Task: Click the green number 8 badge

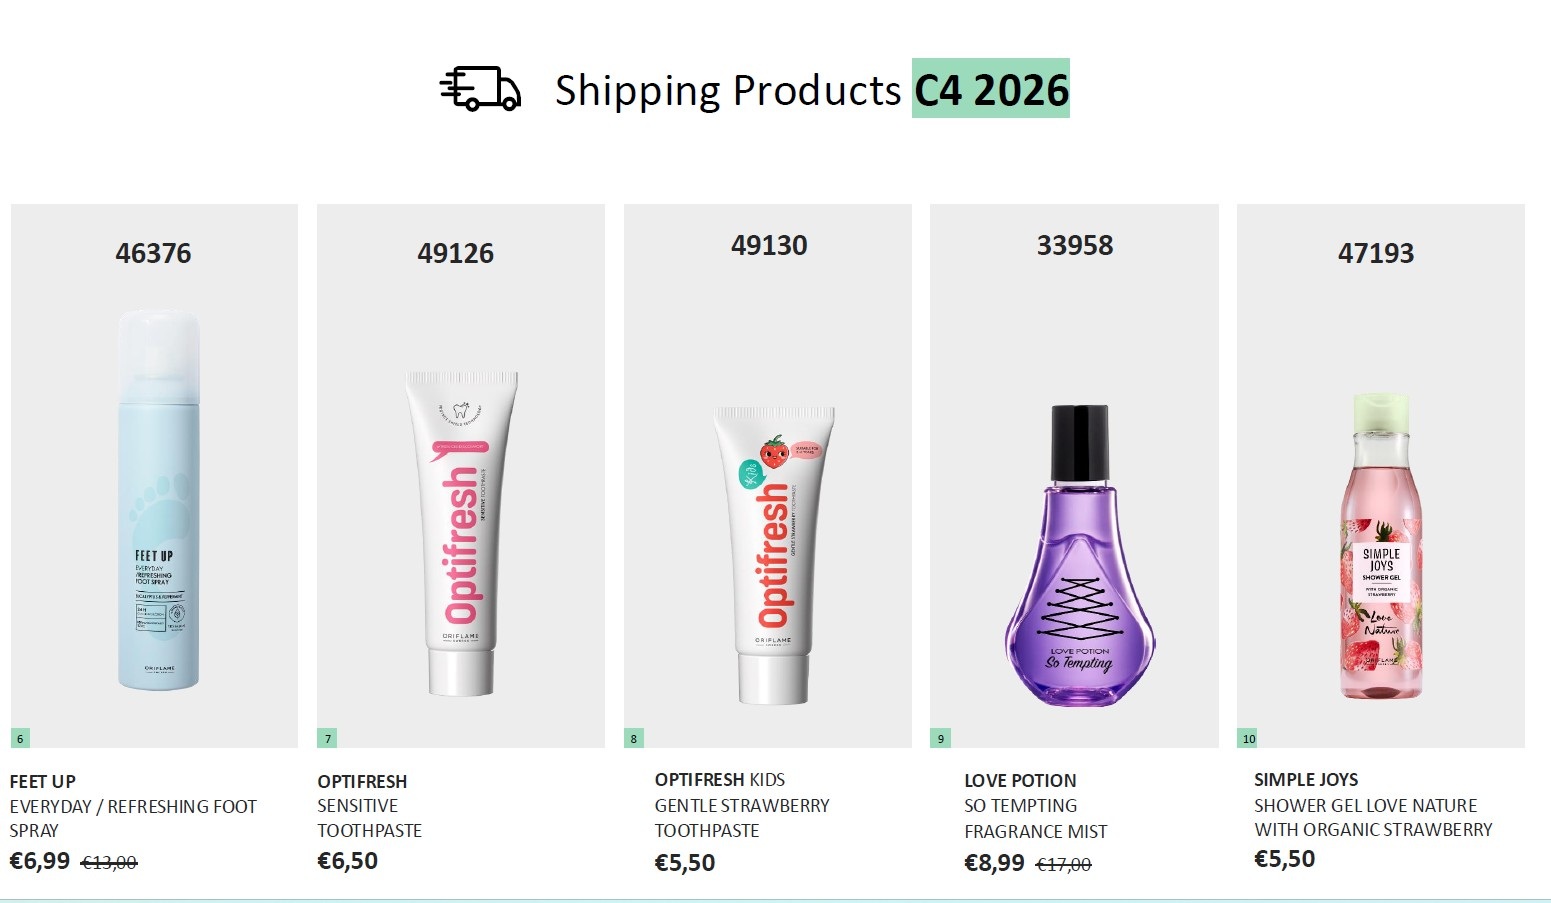Action: pos(633,739)
